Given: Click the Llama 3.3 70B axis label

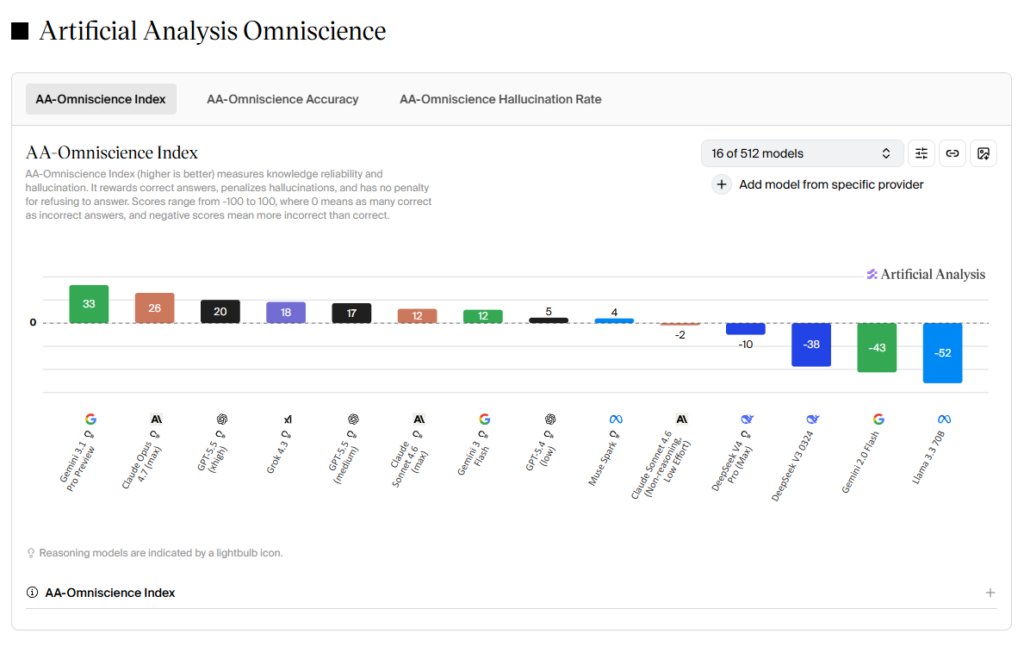Looking at the screenshot, I should click(x=929, y=457).
